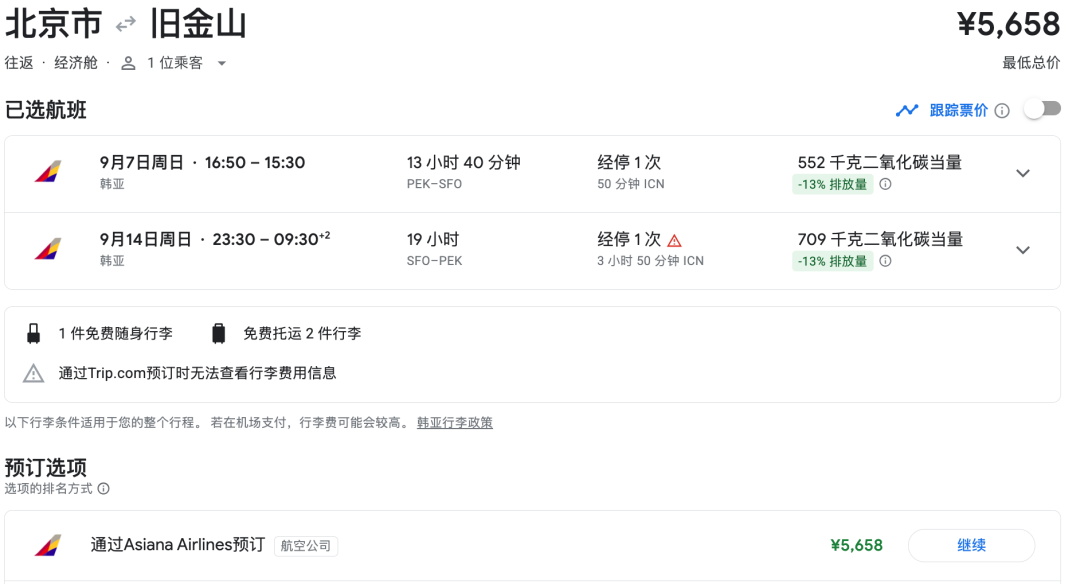Screen dimensions: 1080x584
Task: Expand the Sept 7 outbound flight details
Action: coord(1022,173)
